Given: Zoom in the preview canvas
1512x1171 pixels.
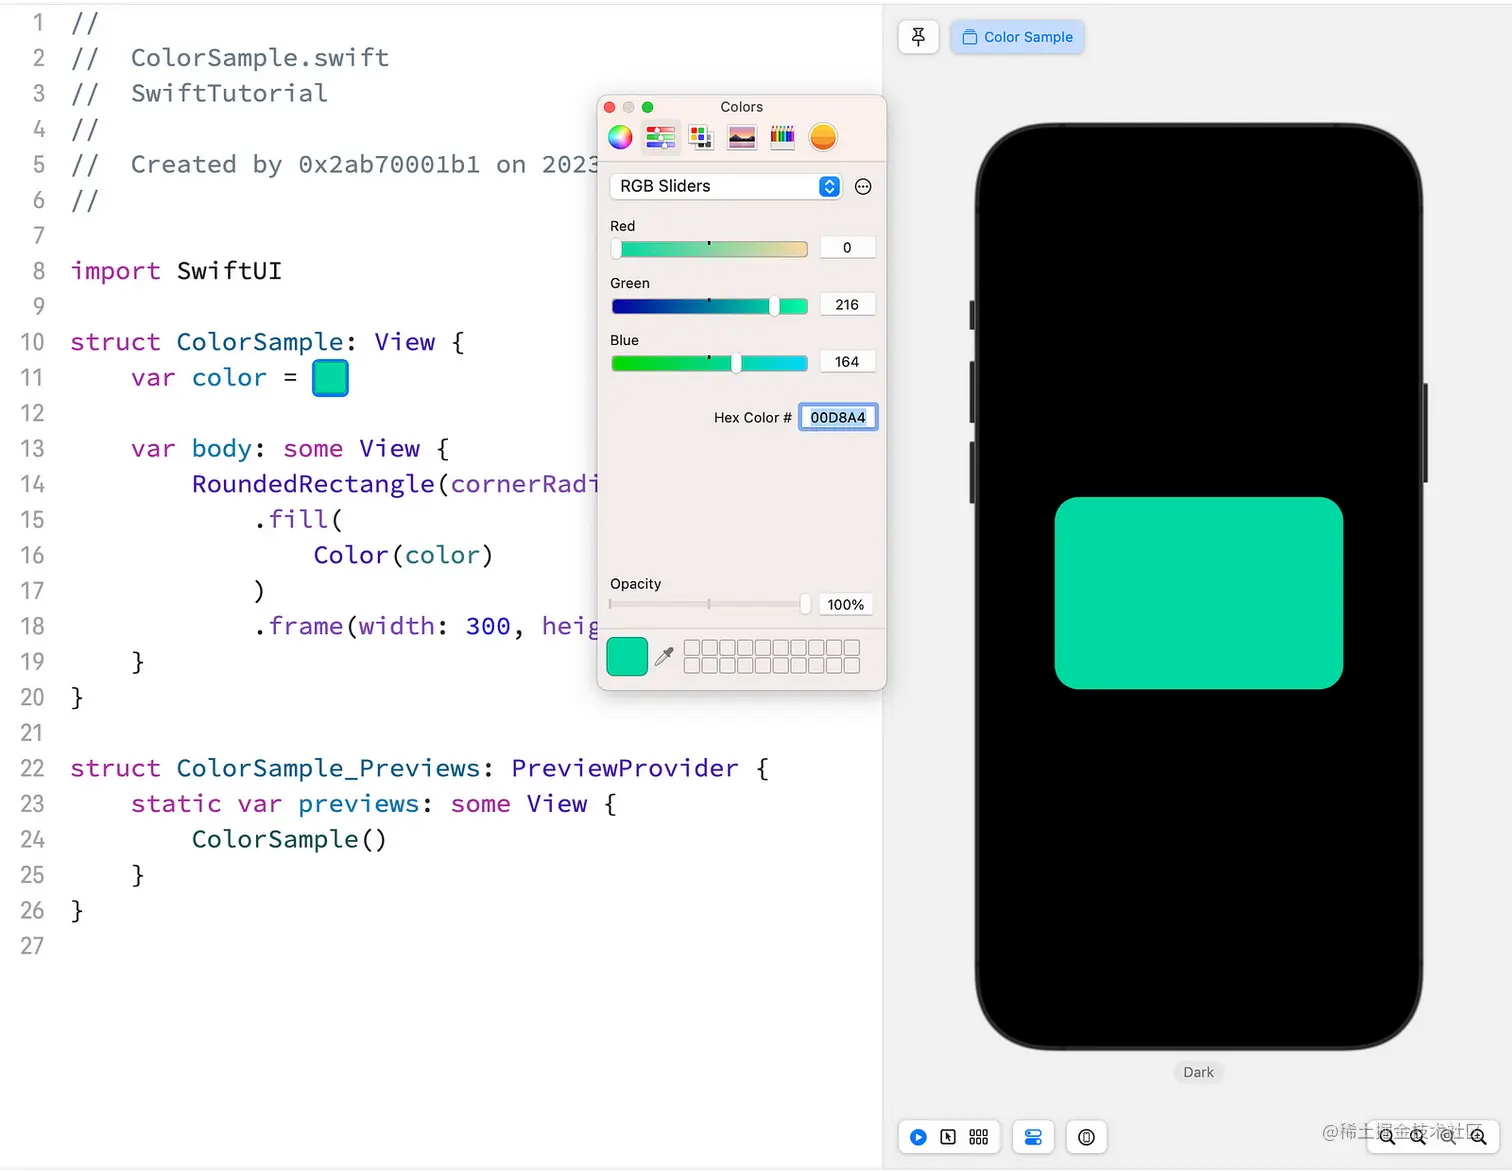Looking at the screenshot, I should pos(1478,1137).
